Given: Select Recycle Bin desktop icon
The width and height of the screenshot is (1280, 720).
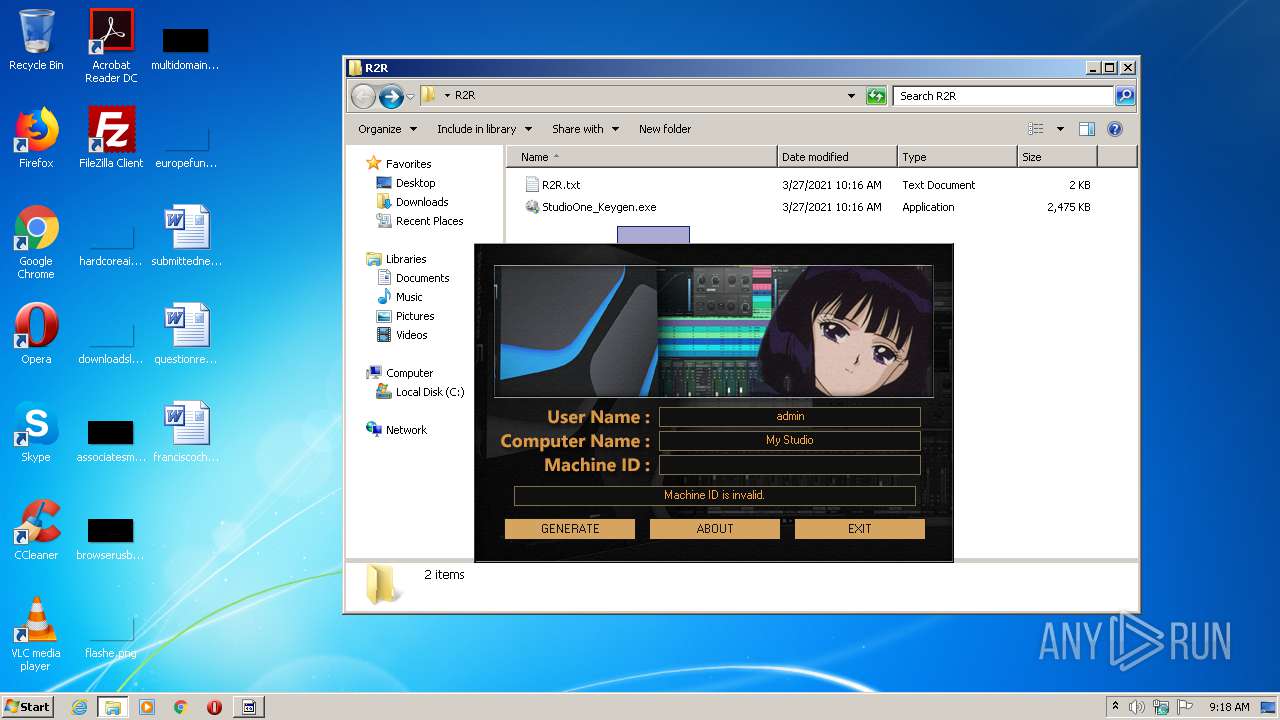Looking at the screenshot, I should [x=36, y=40].
